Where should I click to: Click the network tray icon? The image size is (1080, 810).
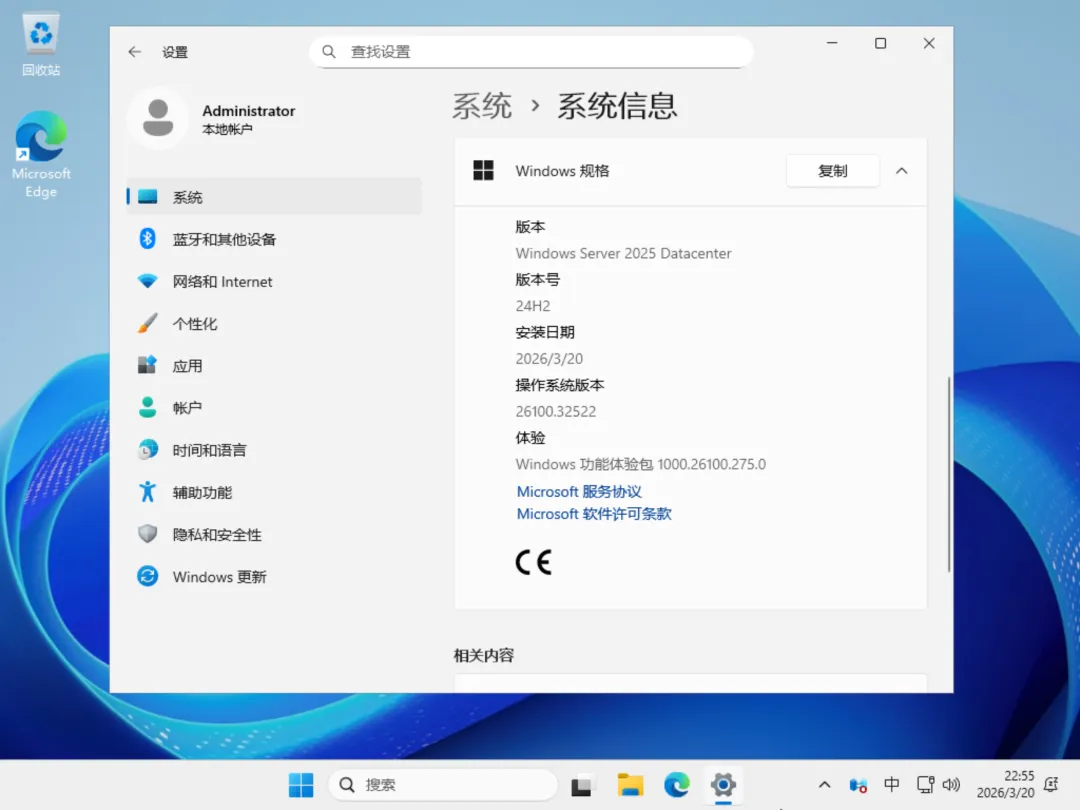925,785
